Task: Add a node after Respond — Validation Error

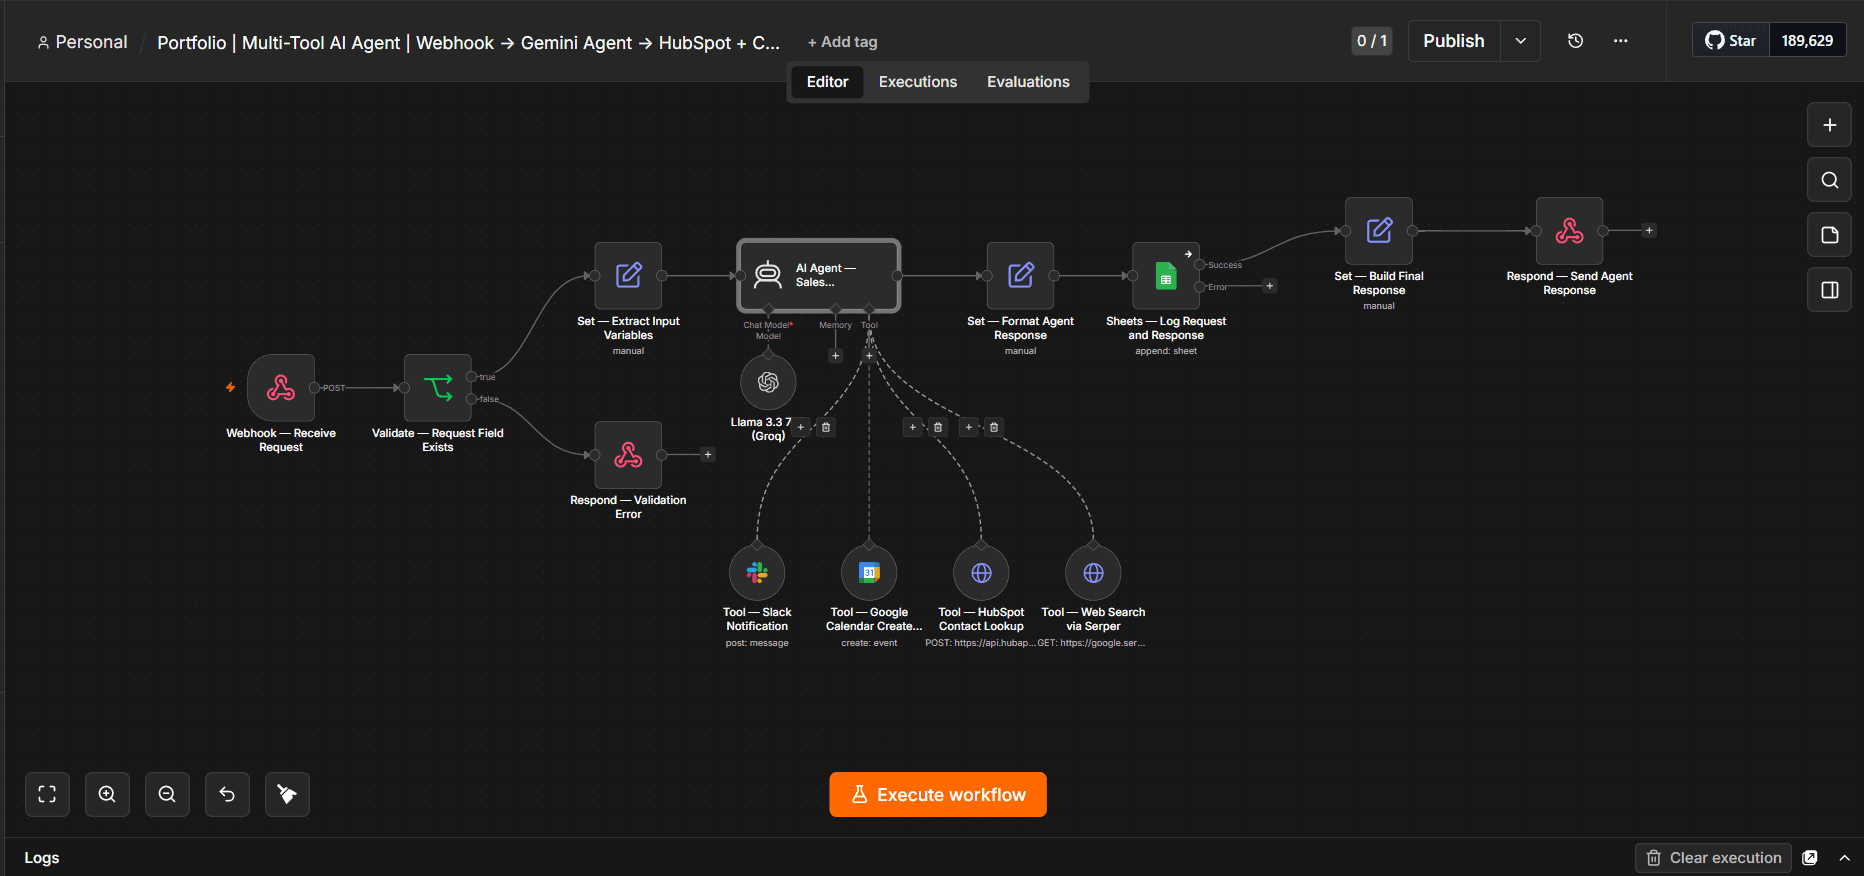Action: pos(708,455)
